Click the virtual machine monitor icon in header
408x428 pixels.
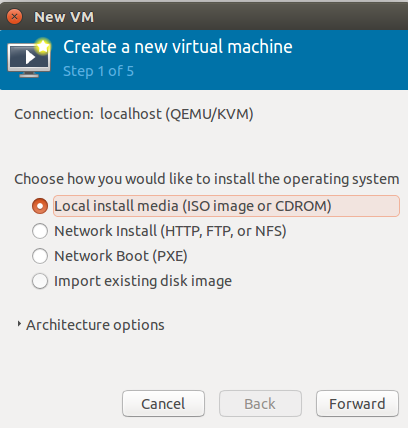29,58
